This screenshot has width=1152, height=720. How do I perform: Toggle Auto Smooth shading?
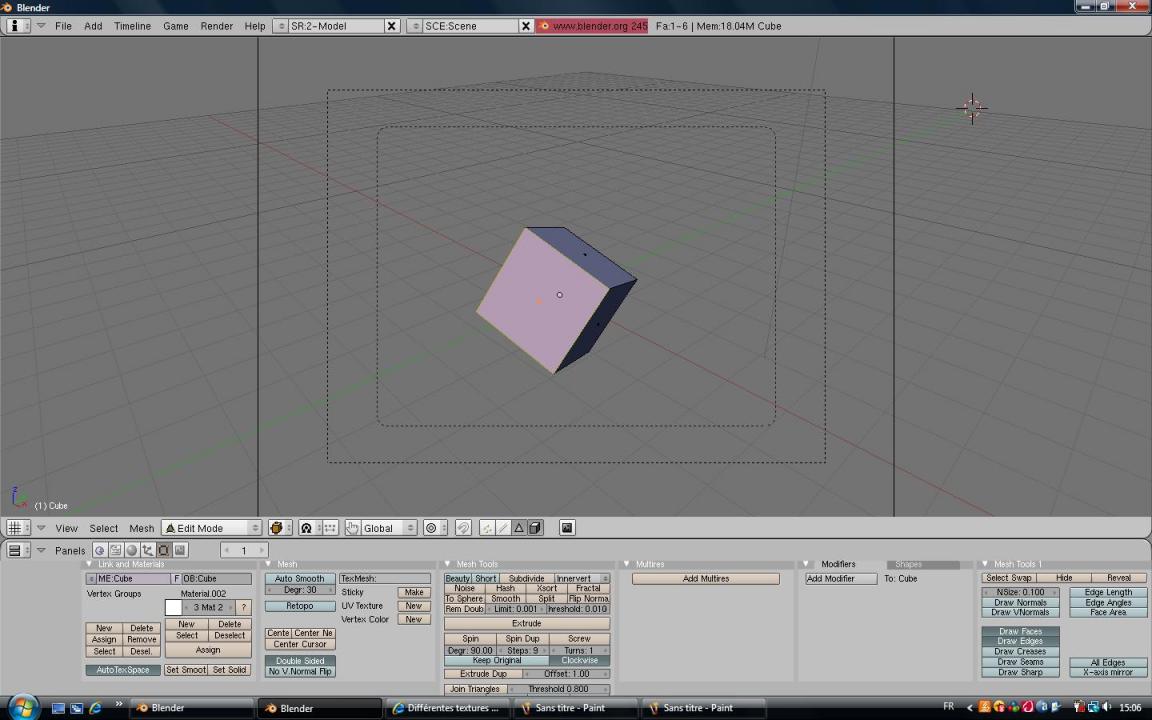299,578
